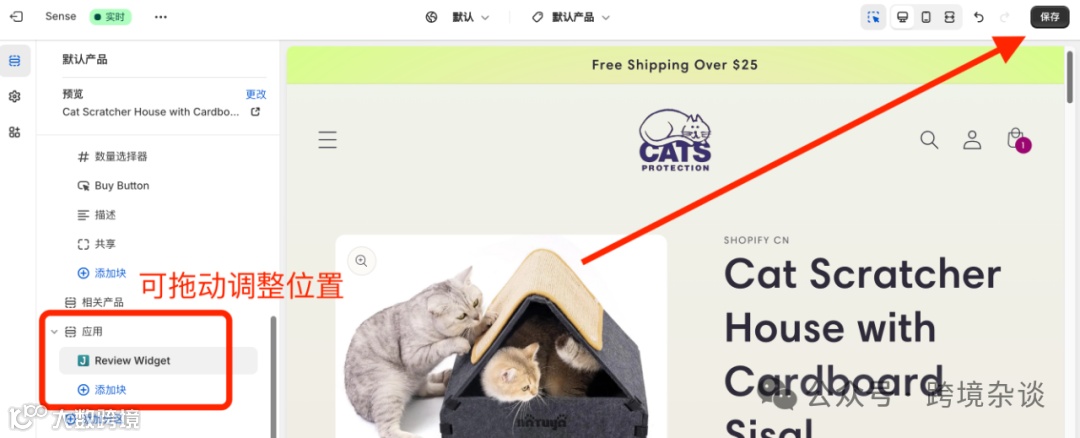Select the Sections sidebar icon
Screen dimensions: 1080x438
(x=14, y=61)
